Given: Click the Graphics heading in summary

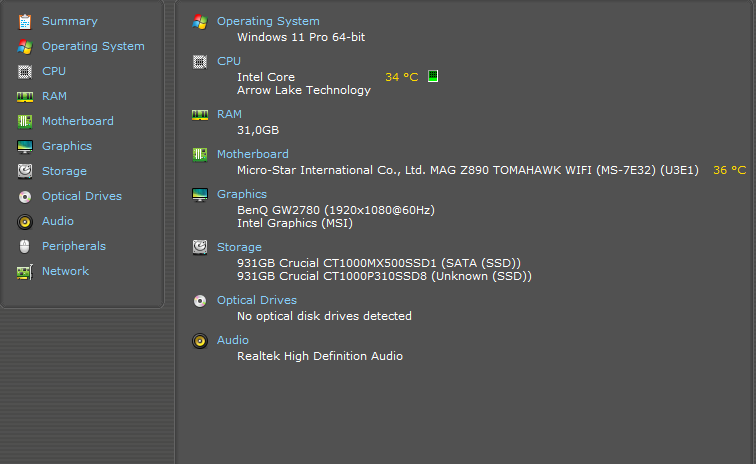Looking at the screenshot, I should [242, 194].
